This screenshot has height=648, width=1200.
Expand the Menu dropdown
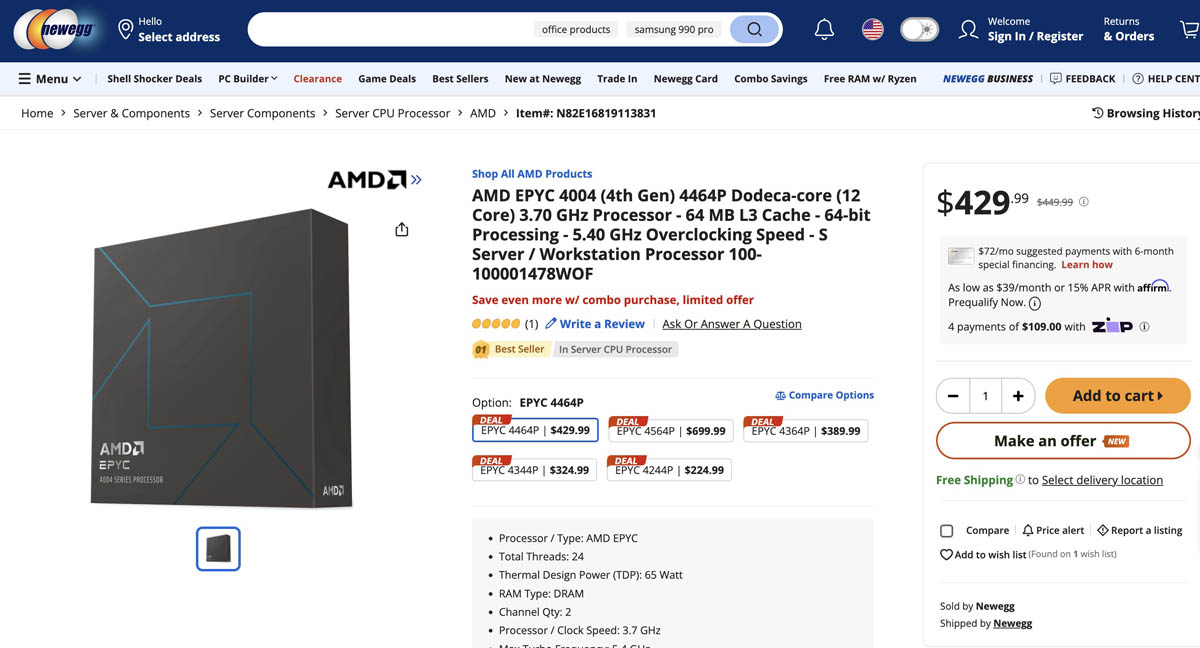[x=50, y=79]
